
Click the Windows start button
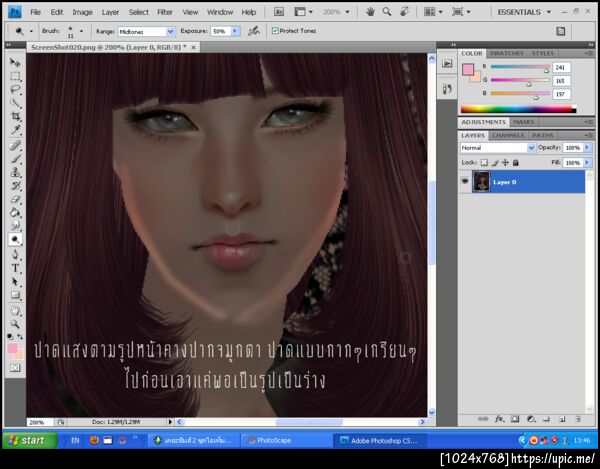(29, 440)
